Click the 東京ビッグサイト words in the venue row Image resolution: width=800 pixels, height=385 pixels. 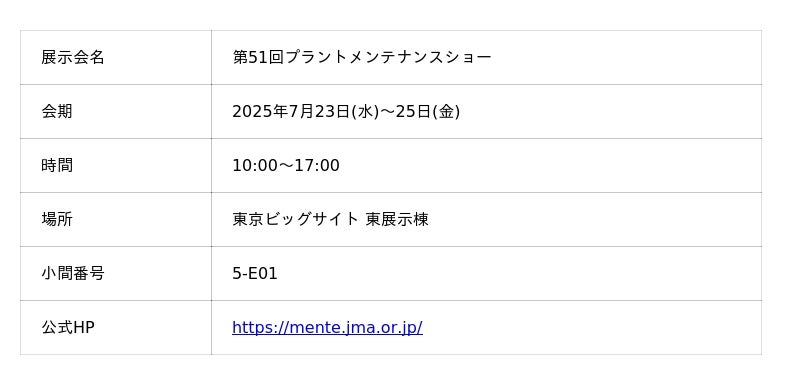(x=295, y=219)
